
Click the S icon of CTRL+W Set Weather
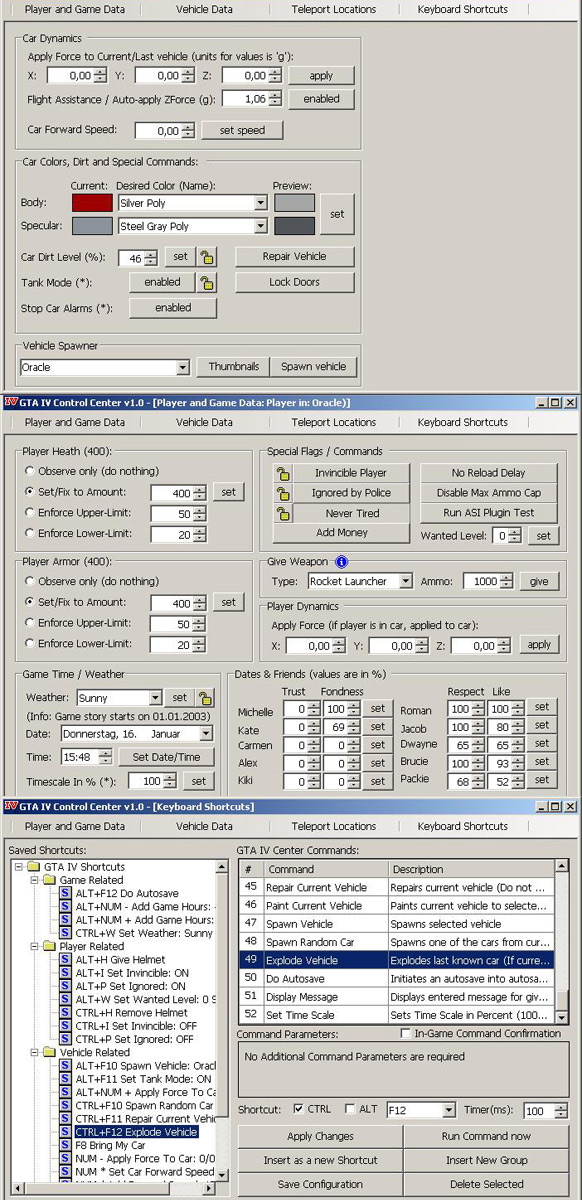[x=65, y=932]
